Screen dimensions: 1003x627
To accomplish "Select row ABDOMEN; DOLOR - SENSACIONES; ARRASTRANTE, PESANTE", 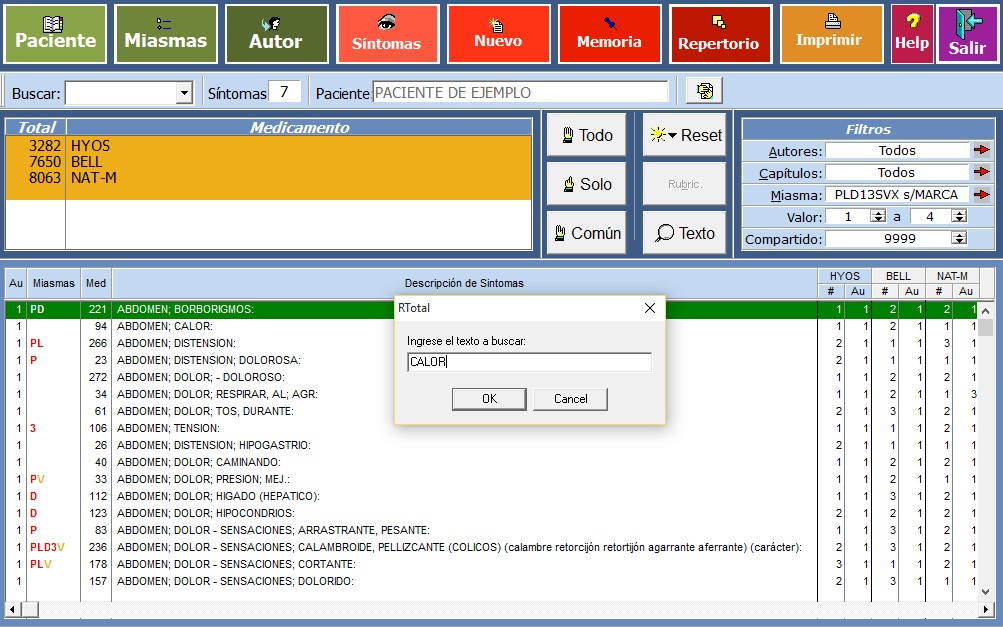I will click(491, 530).
